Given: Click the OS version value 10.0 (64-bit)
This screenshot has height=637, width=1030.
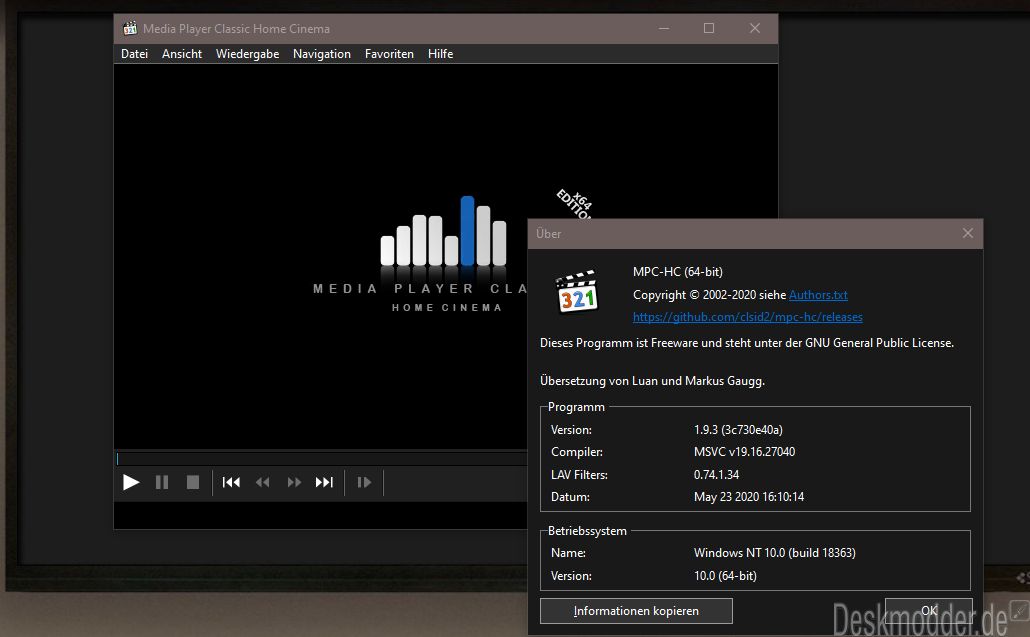Looking at the screenshot, I should pos(725,576).
